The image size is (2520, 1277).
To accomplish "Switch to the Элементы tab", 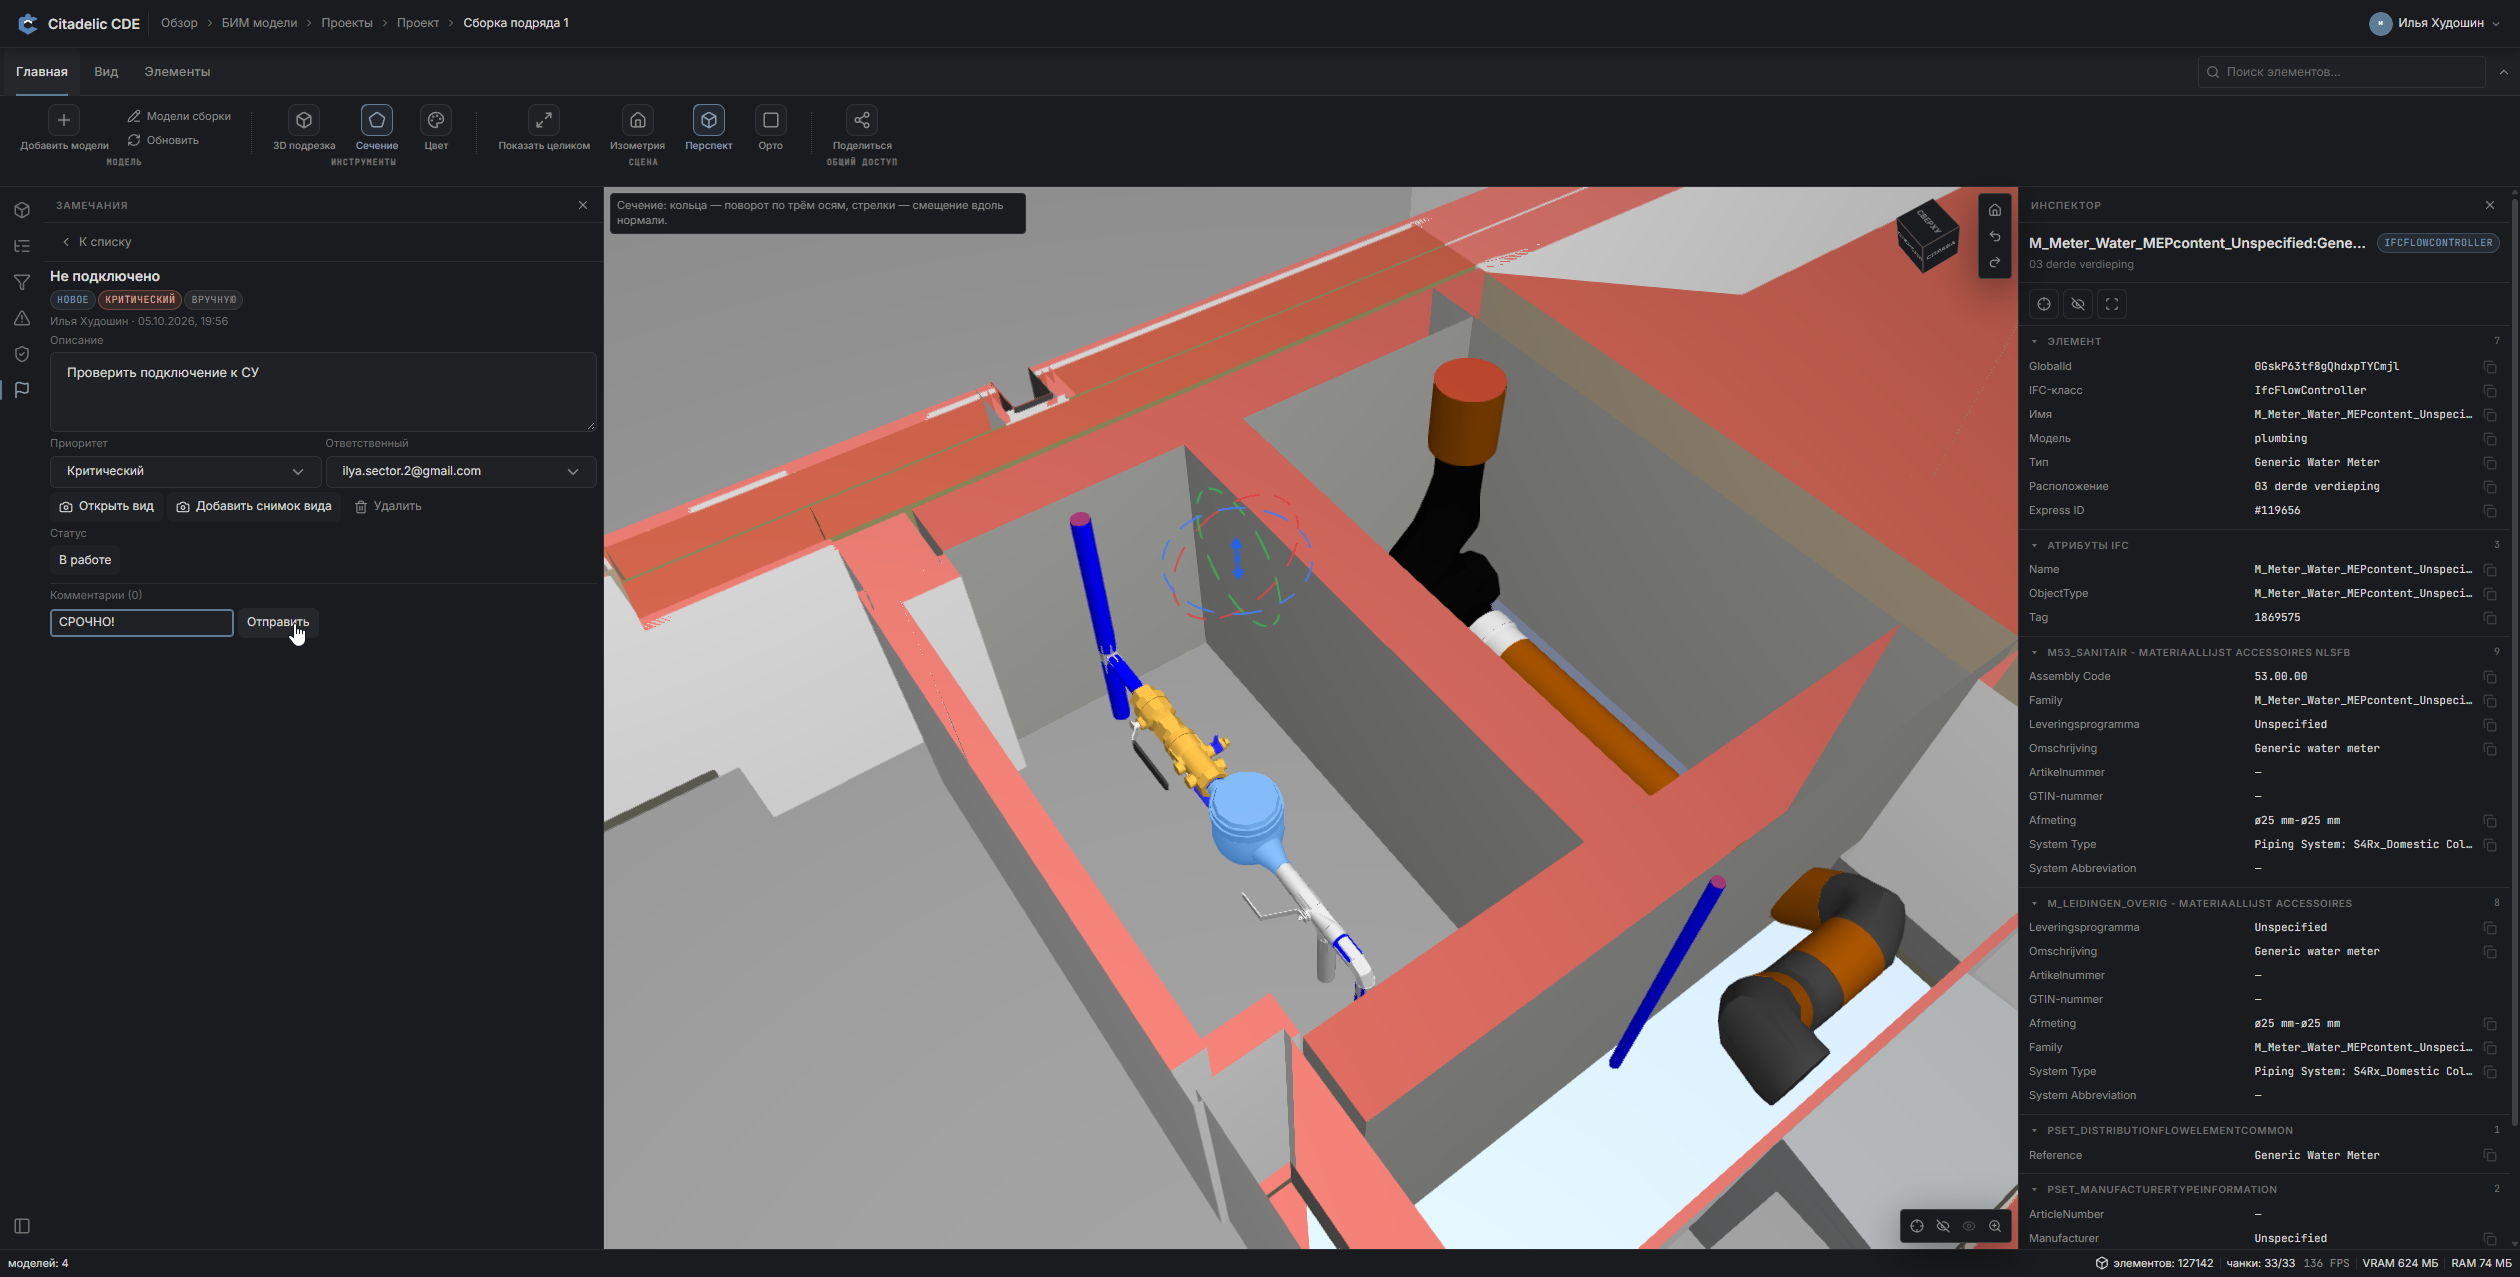I will tap(177, 72).
